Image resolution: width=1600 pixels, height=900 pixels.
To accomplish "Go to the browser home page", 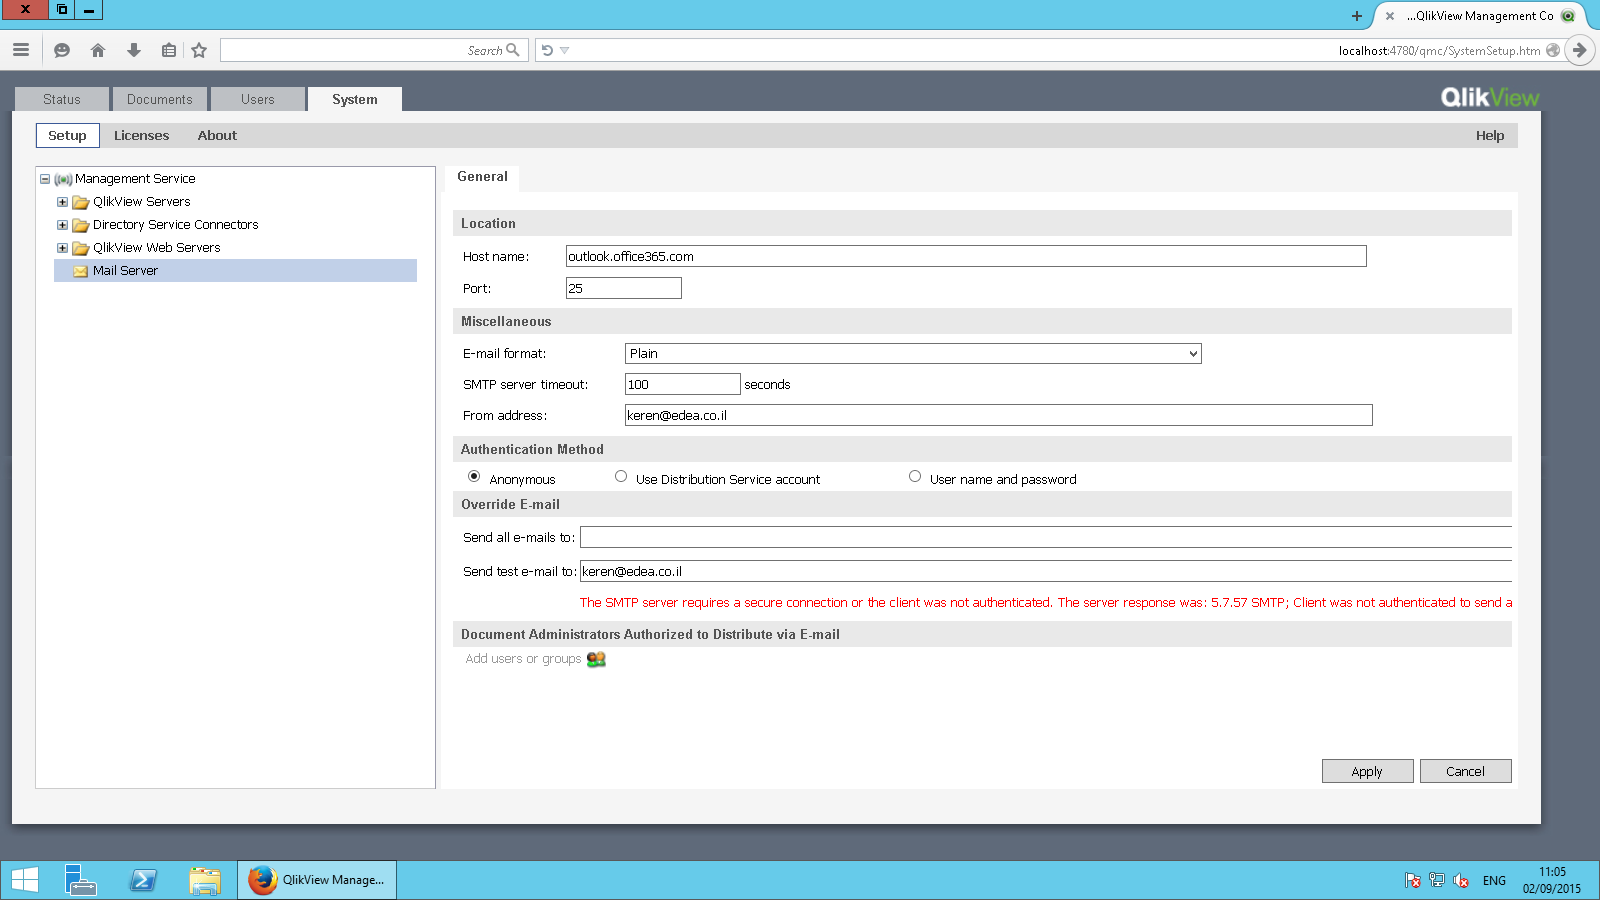I will [x=98, y=50].
